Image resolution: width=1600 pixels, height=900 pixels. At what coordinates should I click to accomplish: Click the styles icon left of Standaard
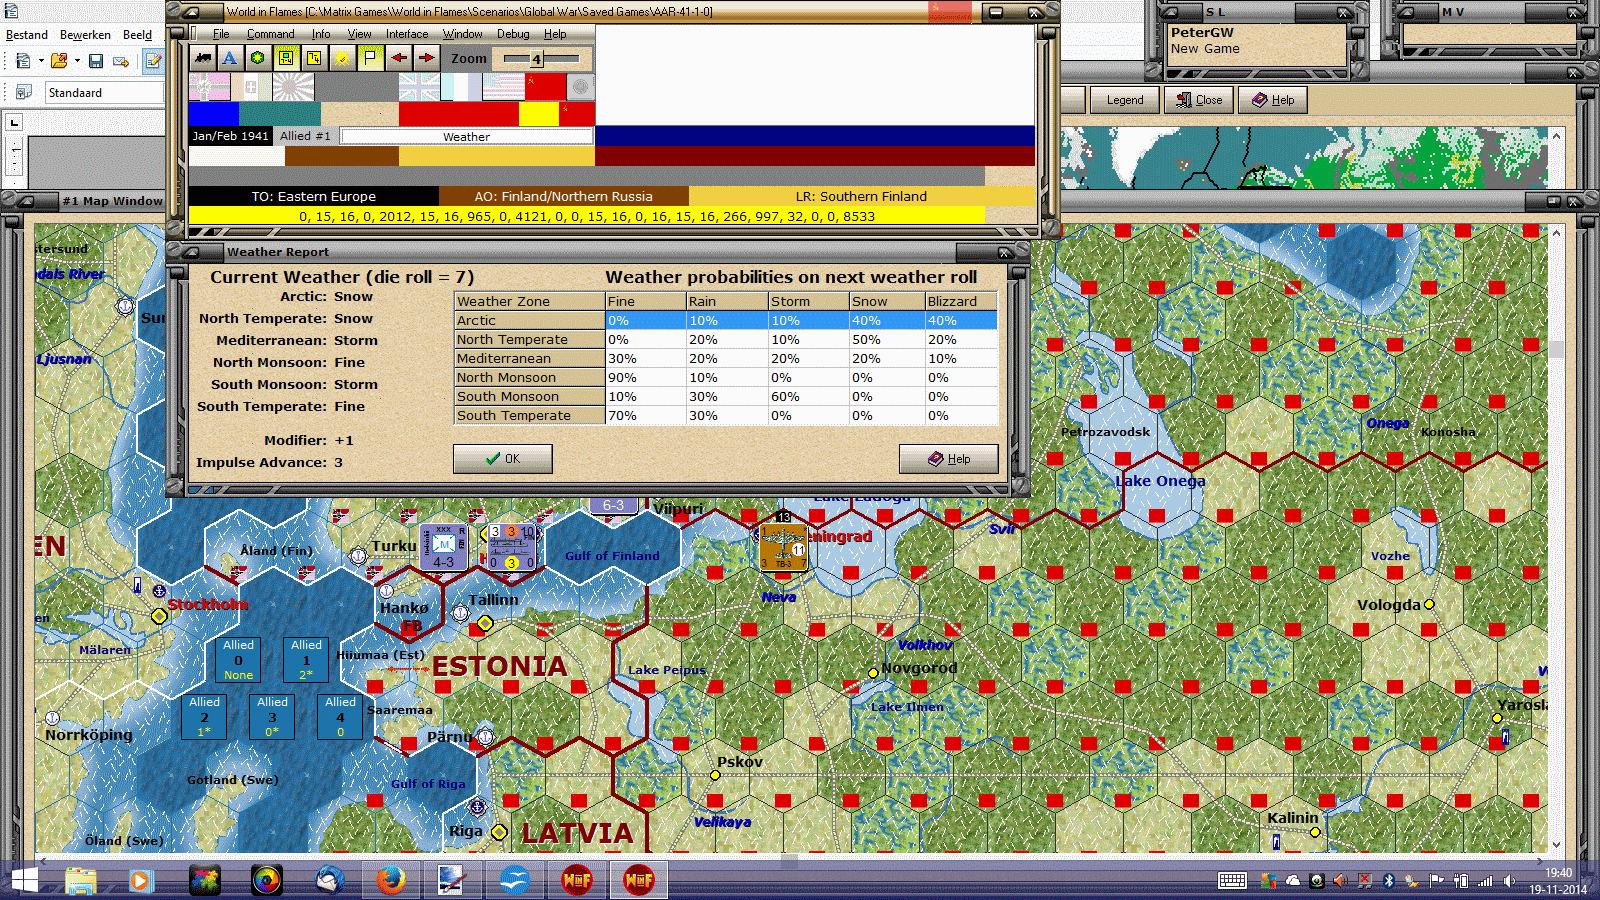(x=23, y=92)
